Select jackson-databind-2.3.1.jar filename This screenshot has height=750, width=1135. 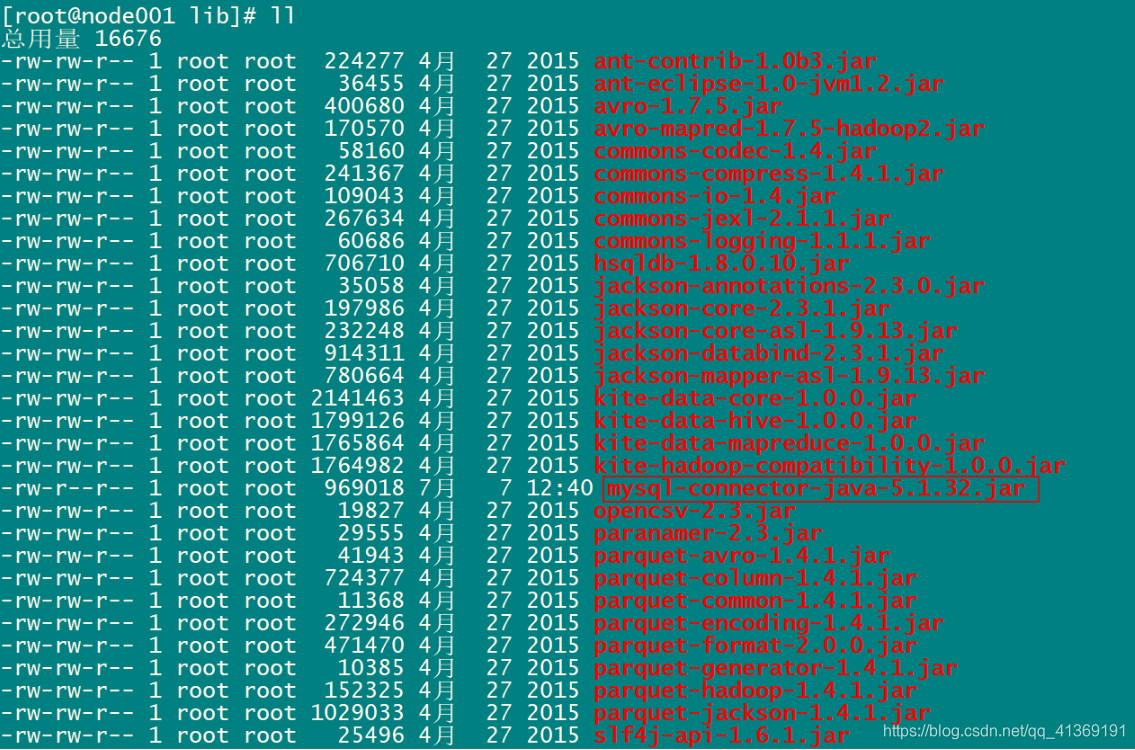pyautogui.click(x=769, y=353)
